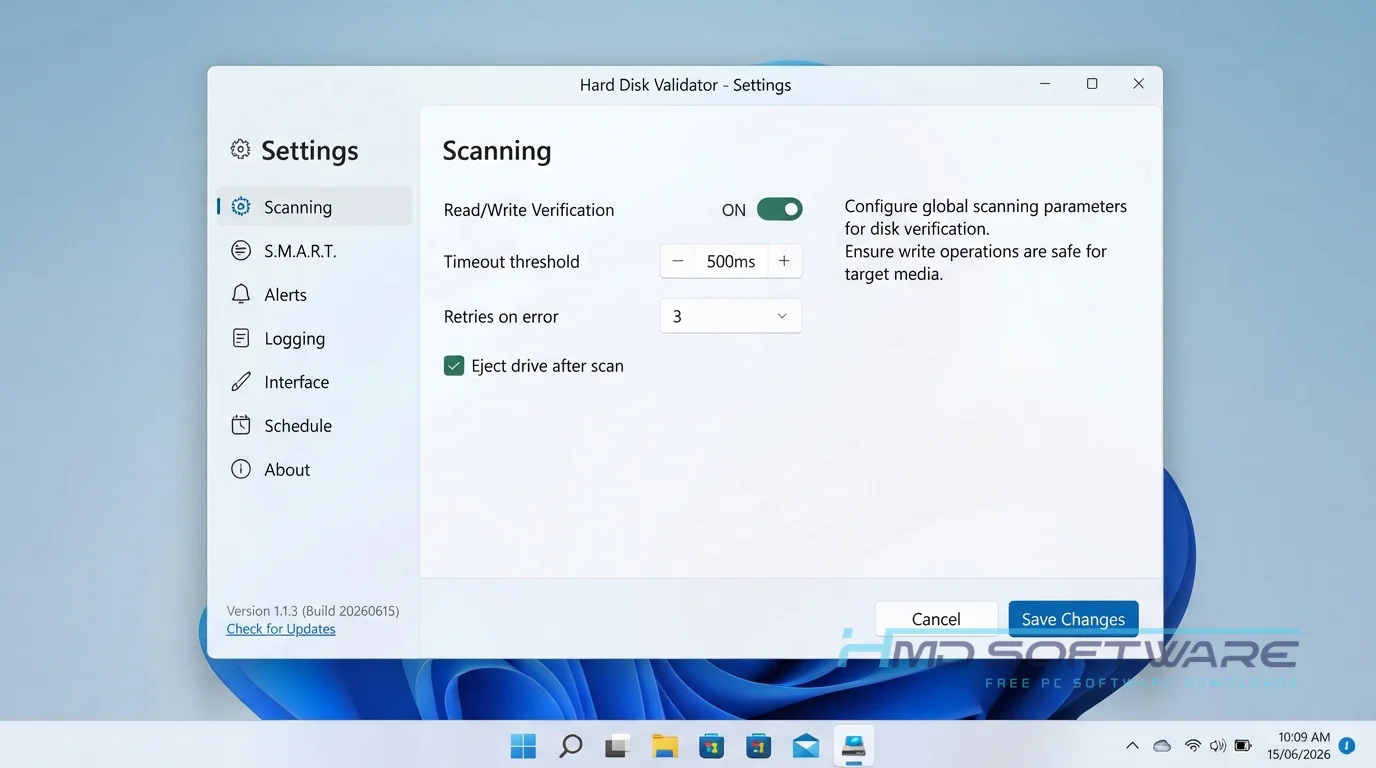1376x768 pixels.
Task: Click the S.M.A.R.T. sidebar icon
Action: (241, 251)
